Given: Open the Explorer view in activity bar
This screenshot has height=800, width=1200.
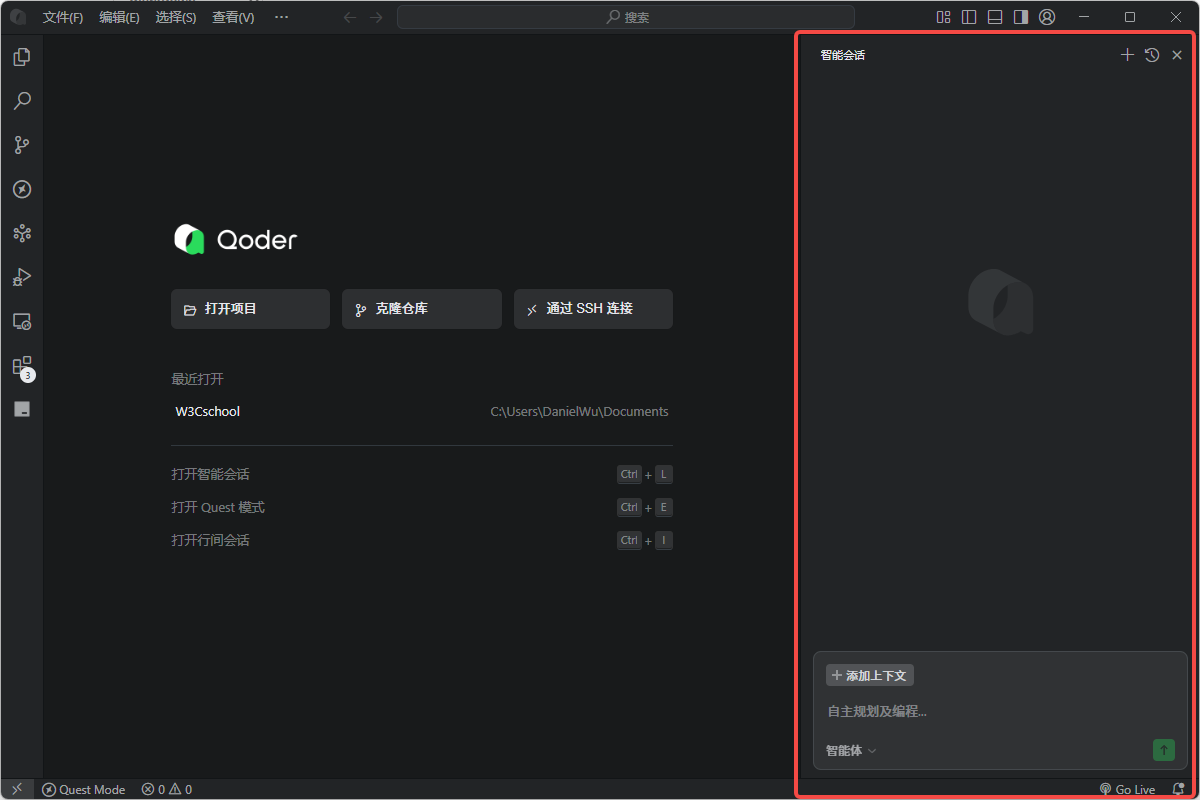Looking at the screenshot, I should click(22, 57).
